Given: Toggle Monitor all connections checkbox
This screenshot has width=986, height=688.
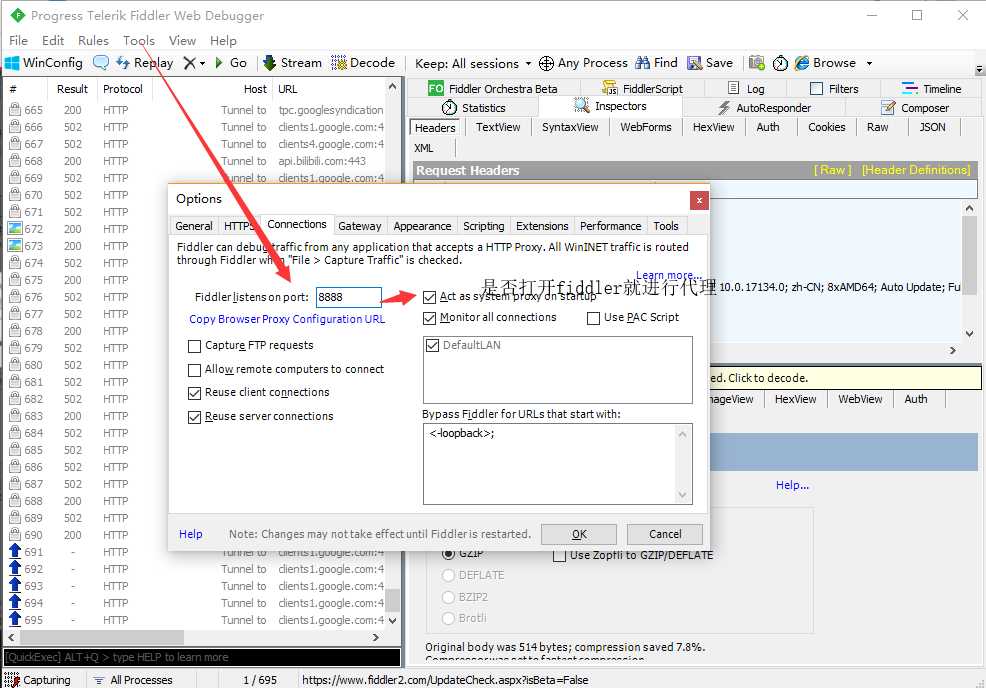Looking at the screenshot, I should pyautogui.click(x=429, y=318).
